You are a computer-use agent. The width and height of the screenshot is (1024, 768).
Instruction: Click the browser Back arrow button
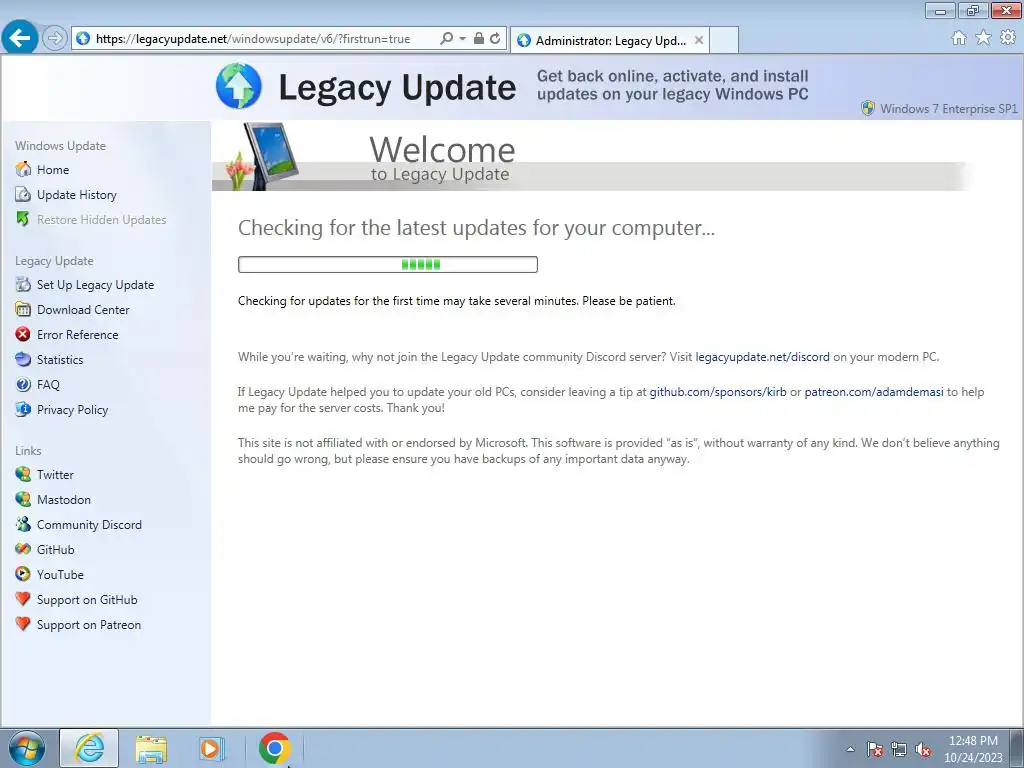pyautogui.click(x=20, y=38)
